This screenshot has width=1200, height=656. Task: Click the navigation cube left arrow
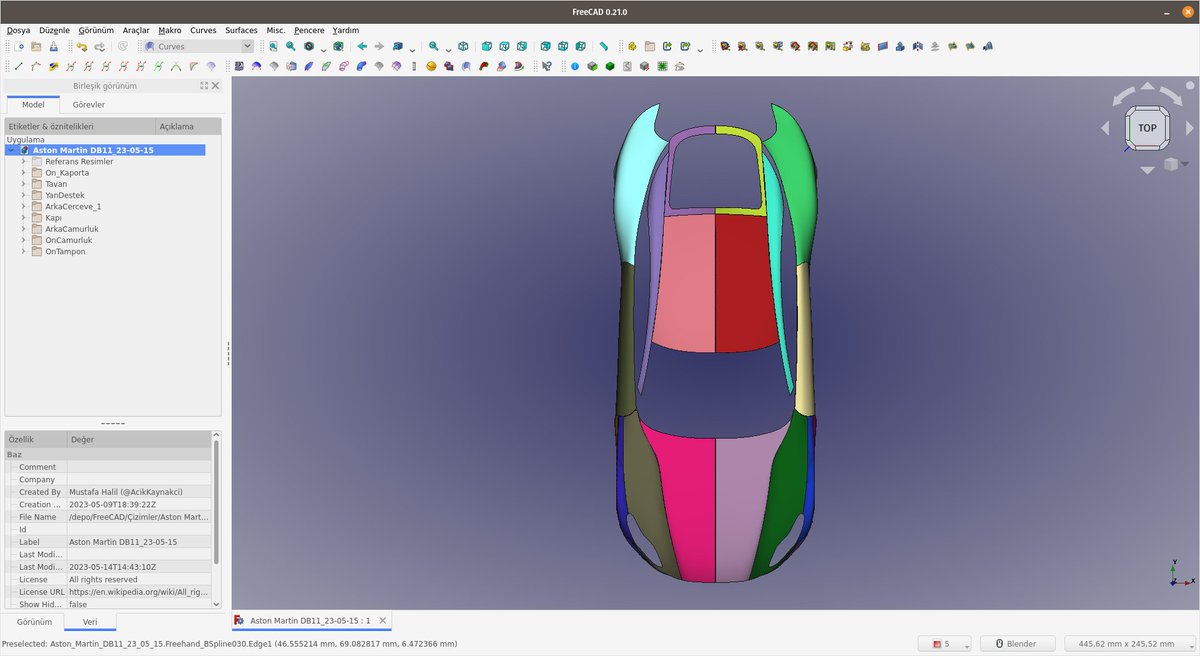(x=1105, y=128)
